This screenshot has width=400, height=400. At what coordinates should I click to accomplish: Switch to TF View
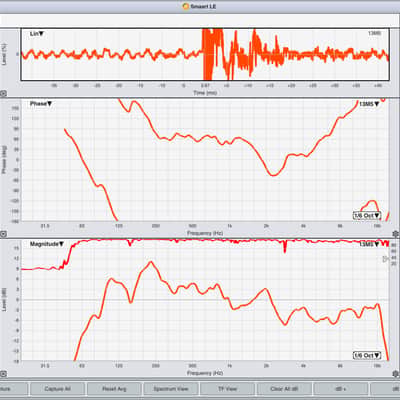pos(227,389)
